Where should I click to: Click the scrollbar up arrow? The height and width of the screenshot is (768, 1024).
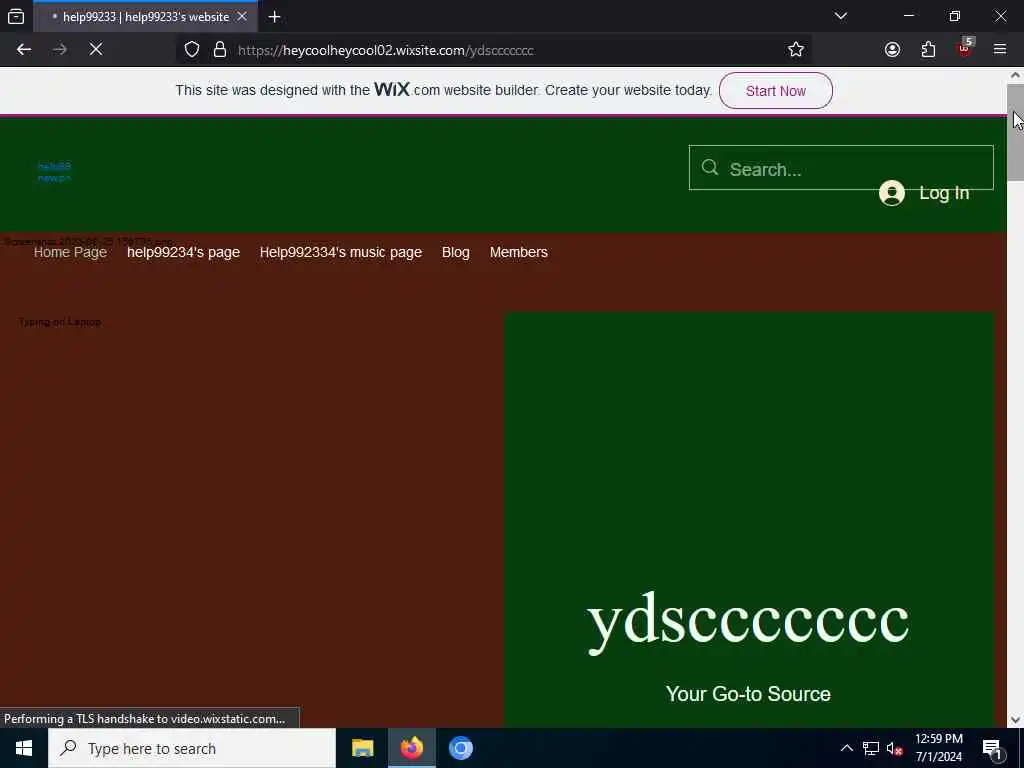point(1015,75)
